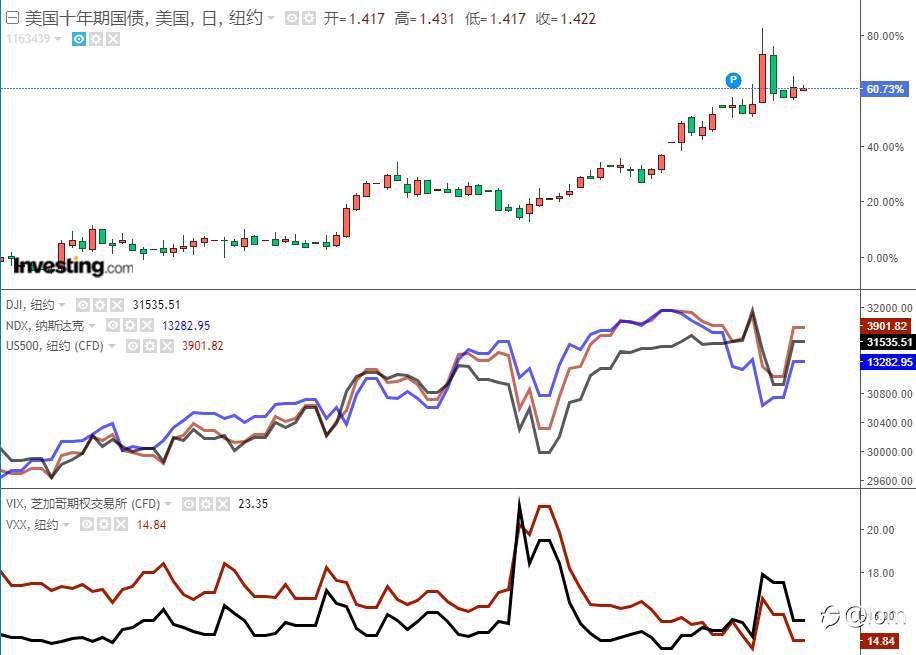Open the dropdown arrow beside VXX, 纽约
The image size is (916, 655).
(67, 524)
